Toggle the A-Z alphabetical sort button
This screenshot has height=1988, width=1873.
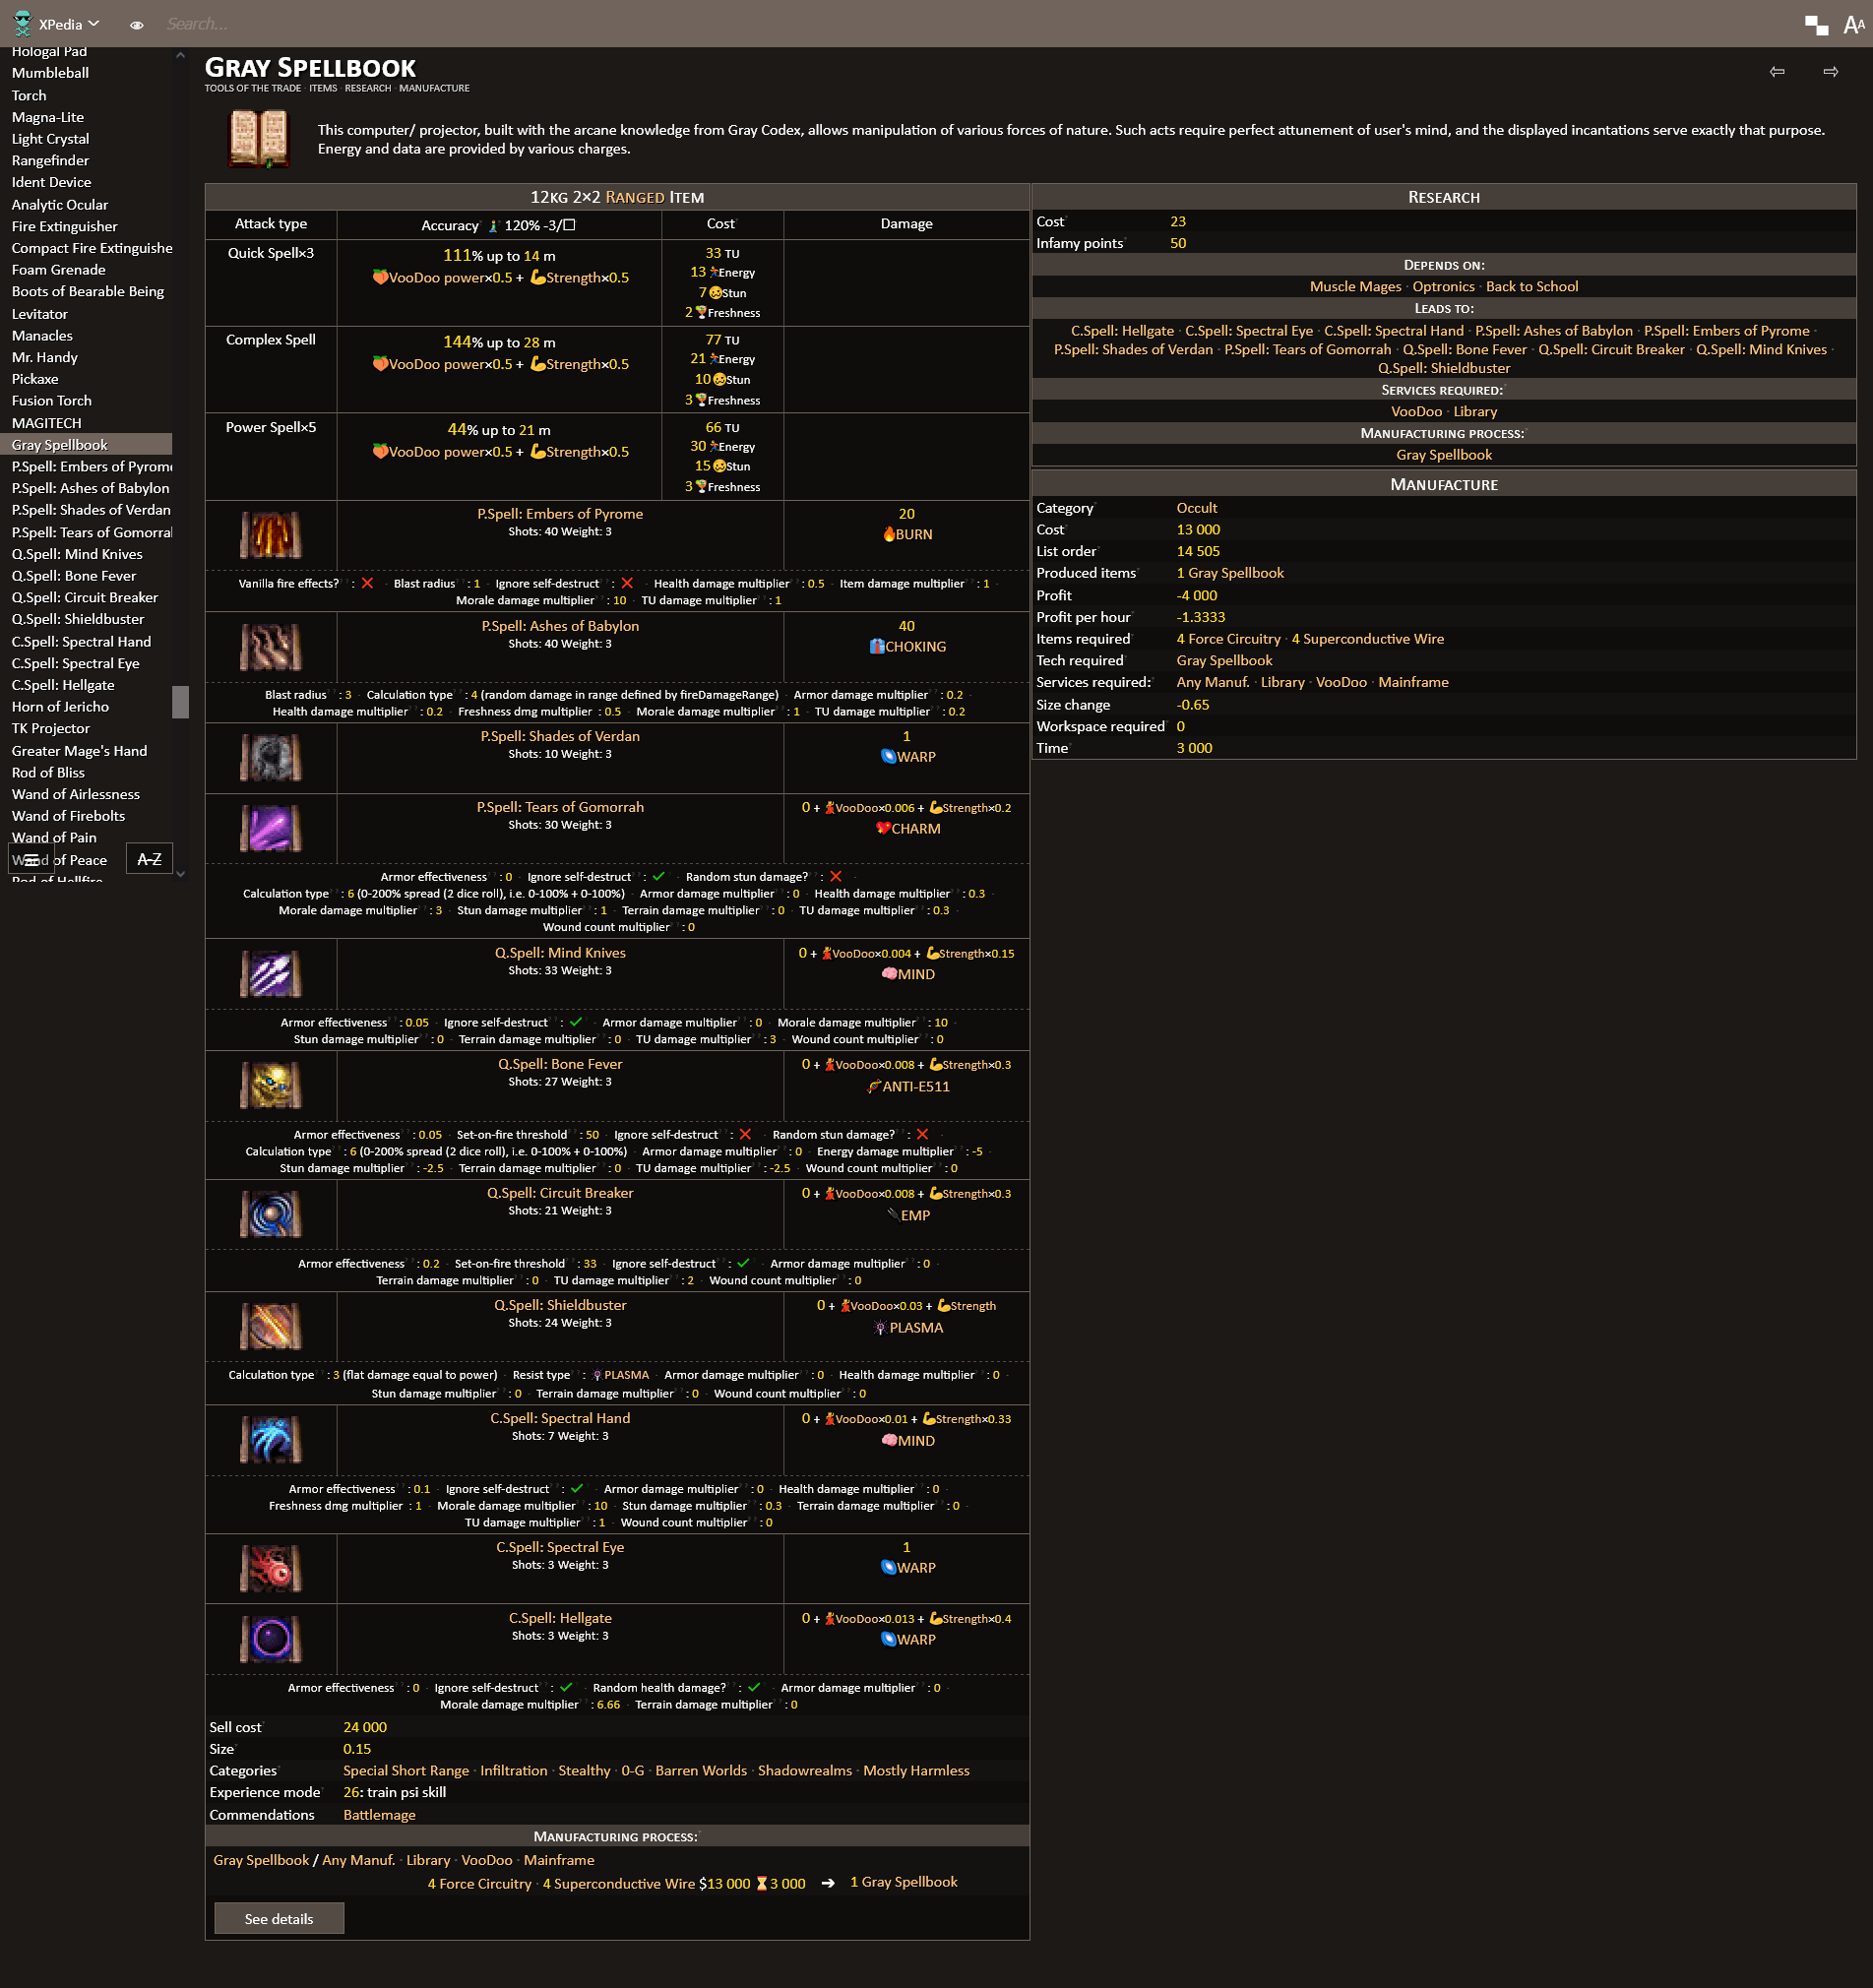pos(149,859)
